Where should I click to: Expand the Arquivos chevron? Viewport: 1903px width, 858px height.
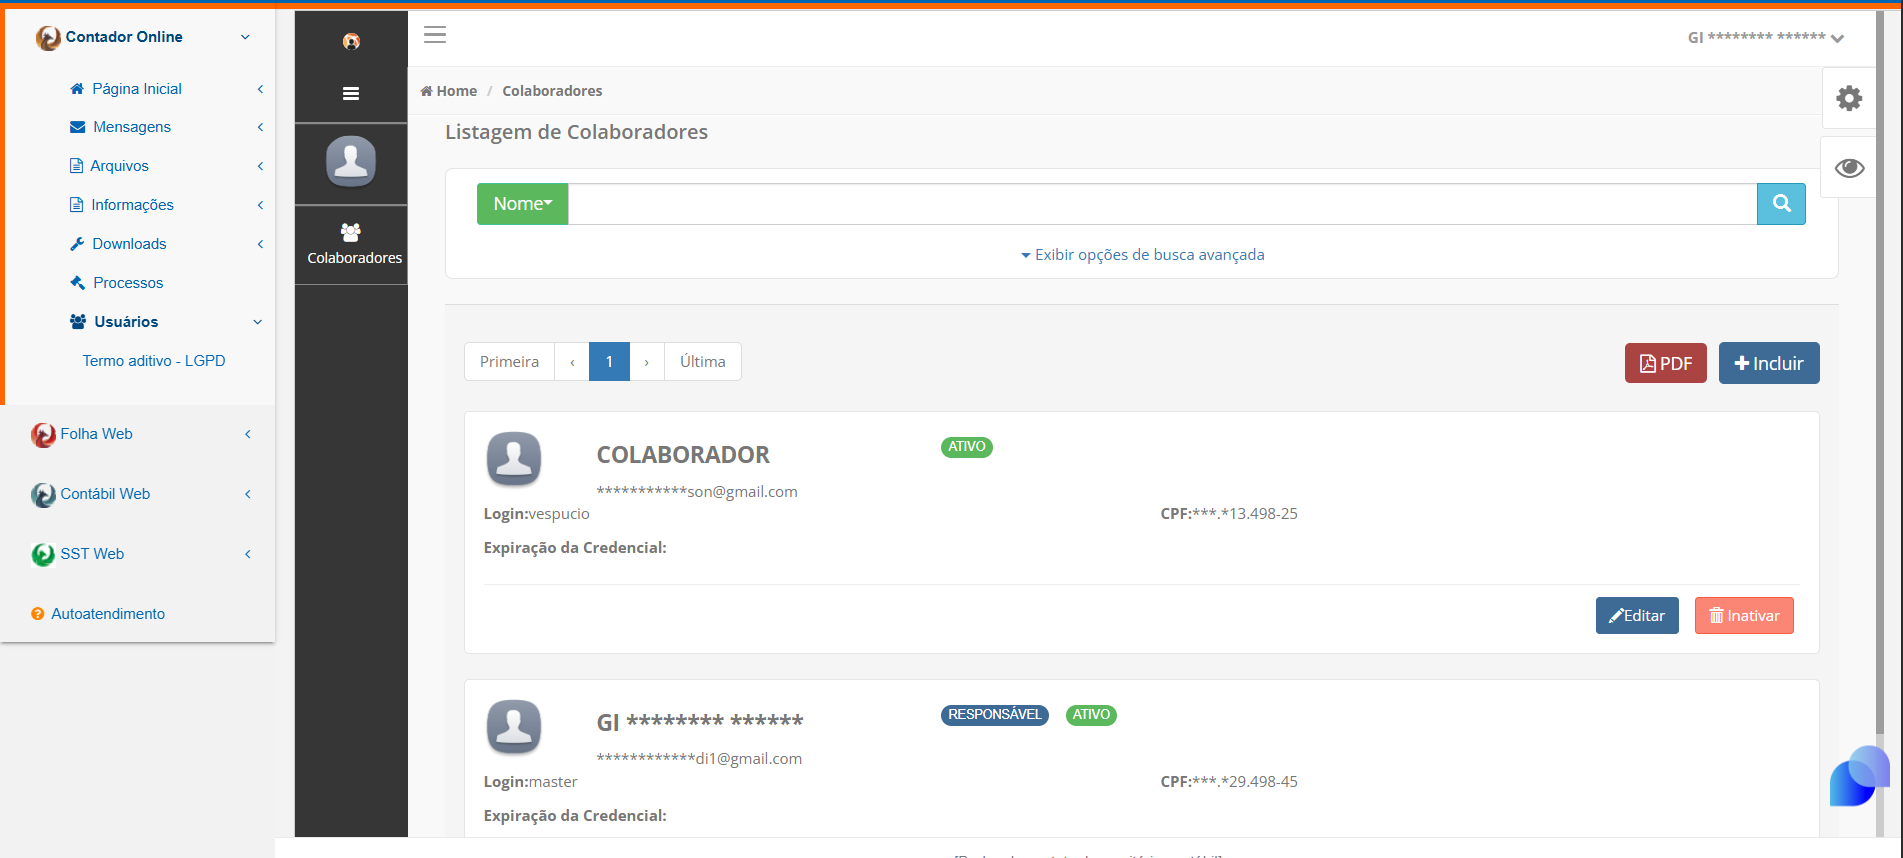[260, 166]
